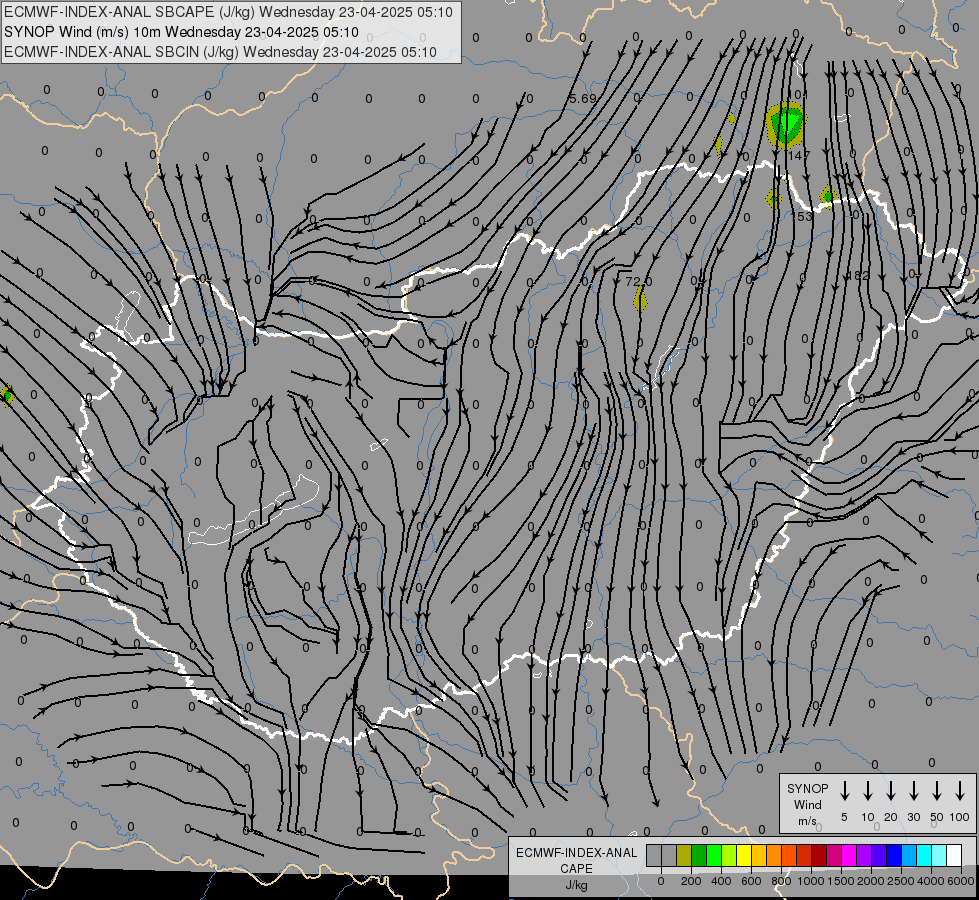This screenshot has width=979, height=900.
Task: Click the '600' tick label on colorbar
Action: click(x=751, y=881)
